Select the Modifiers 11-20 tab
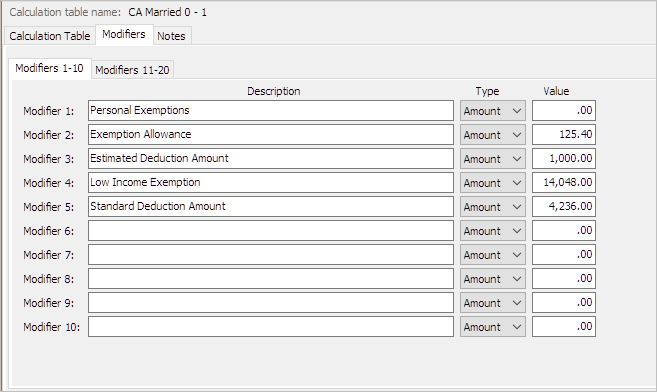The height and width of the screenshot is (392, 657). pos(132,70)
